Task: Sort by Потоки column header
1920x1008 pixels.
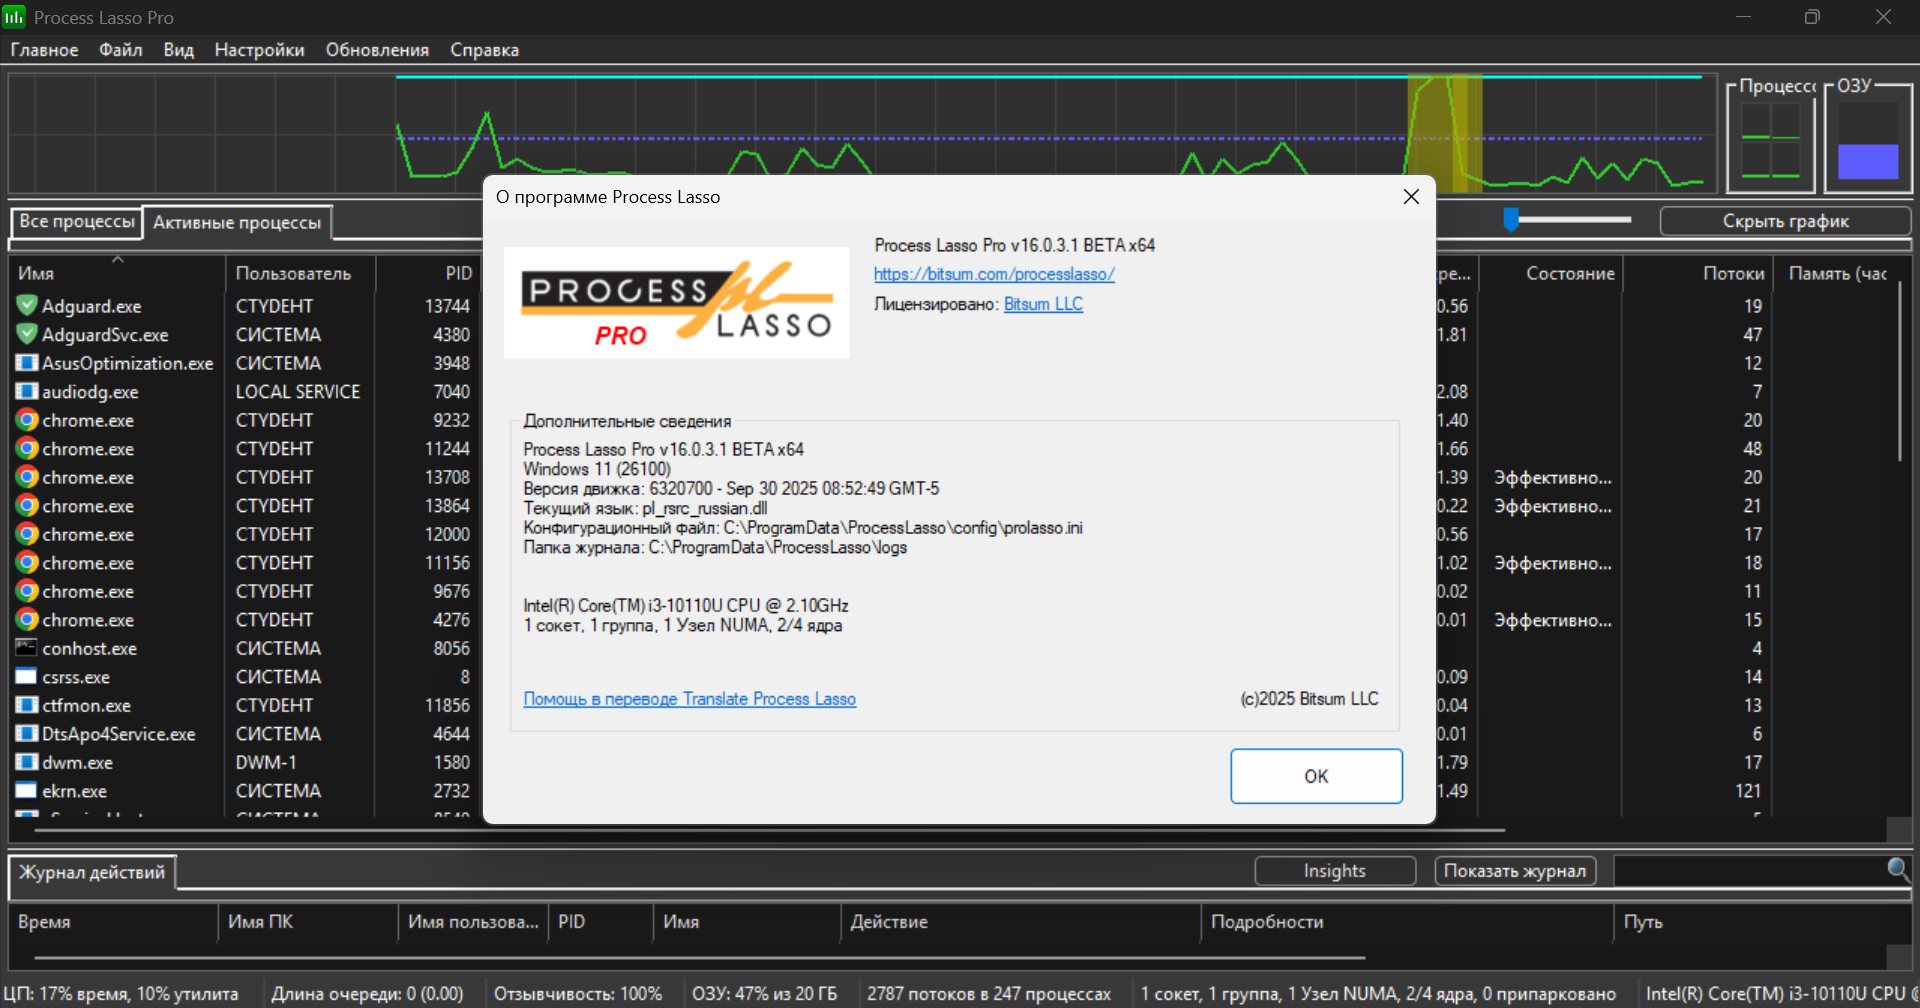Action: (x=1733, y=273)
